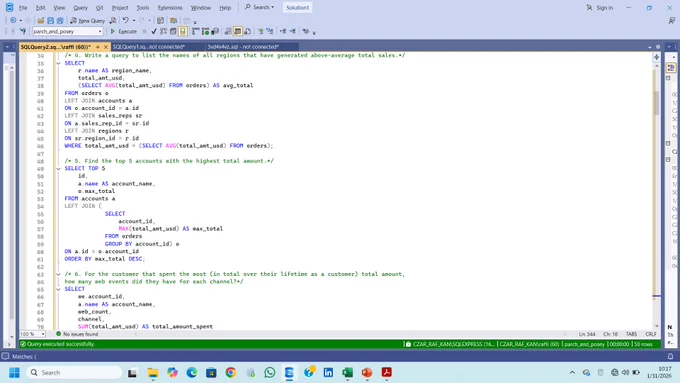Open a file with the folder icon
The height and width of the screenshot is (383, 680).
[40, 20]
